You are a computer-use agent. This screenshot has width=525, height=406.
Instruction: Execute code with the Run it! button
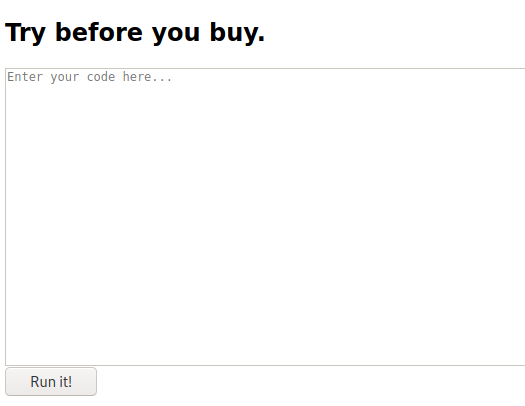(51, 382)
